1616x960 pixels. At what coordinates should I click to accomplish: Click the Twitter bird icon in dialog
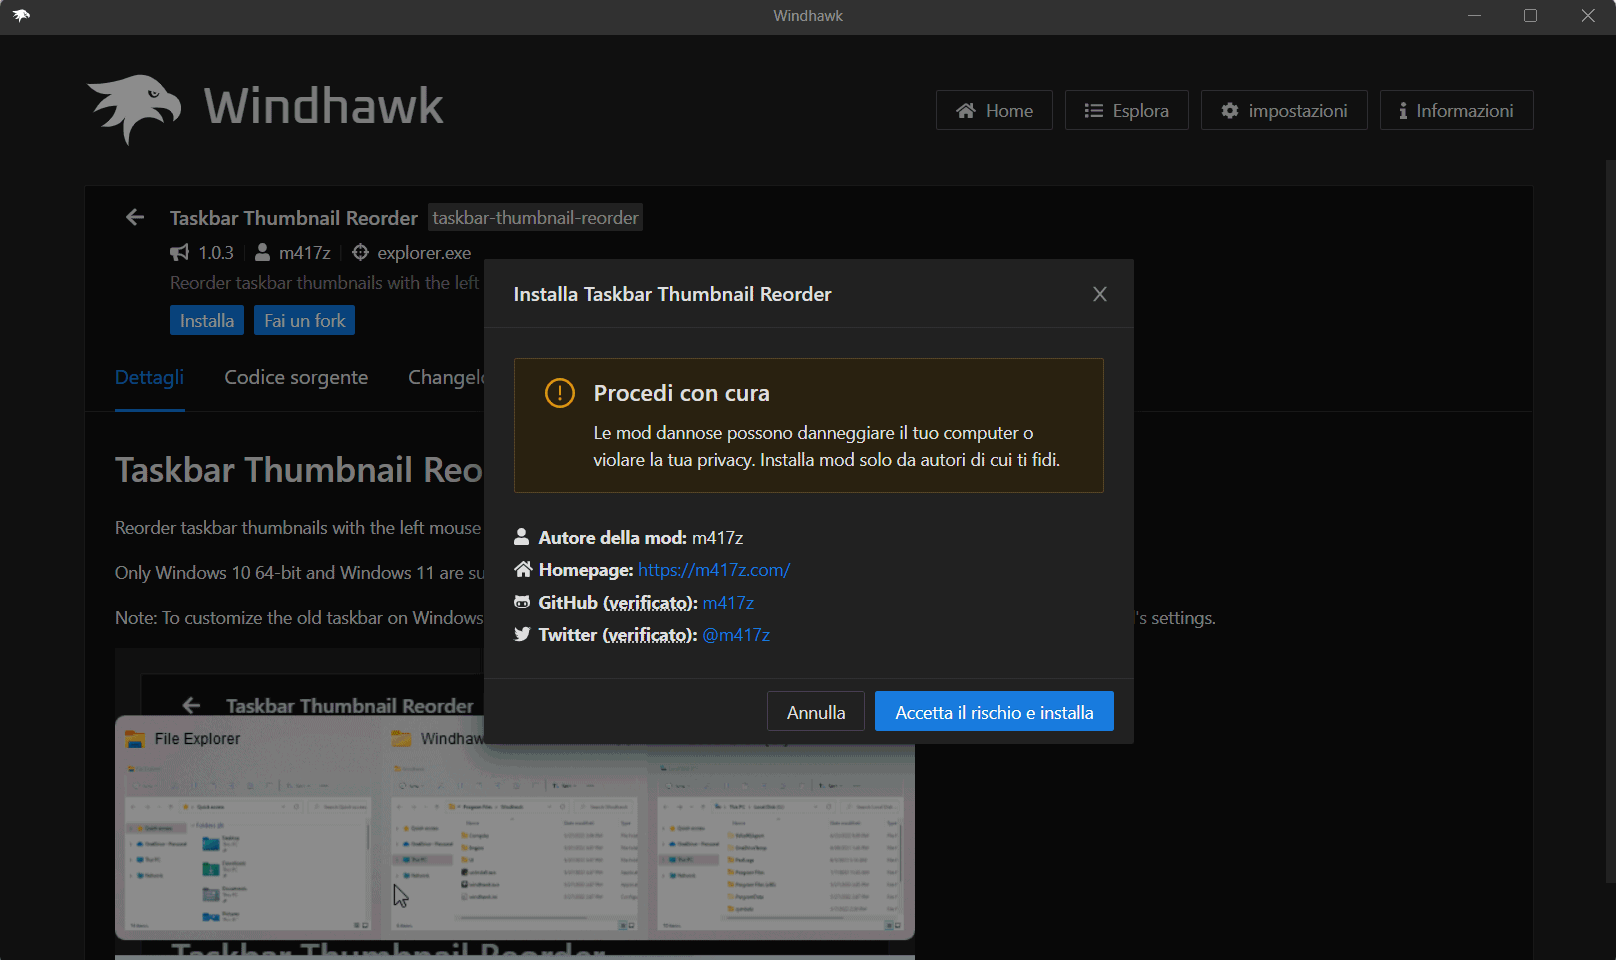coord(522,634)
